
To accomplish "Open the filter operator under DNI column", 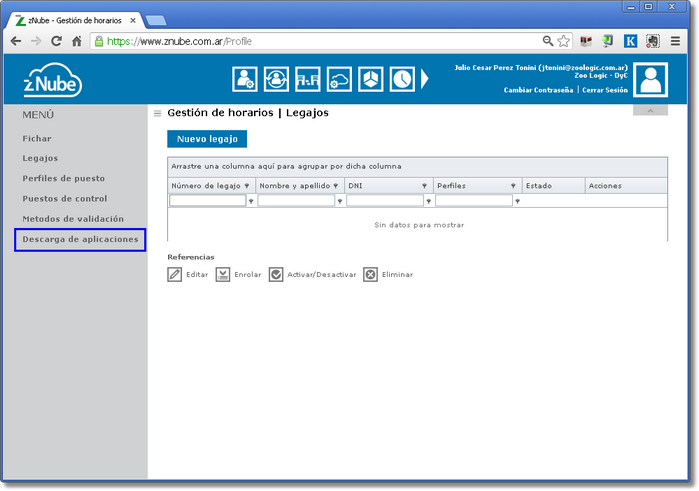I will (428, 201).
